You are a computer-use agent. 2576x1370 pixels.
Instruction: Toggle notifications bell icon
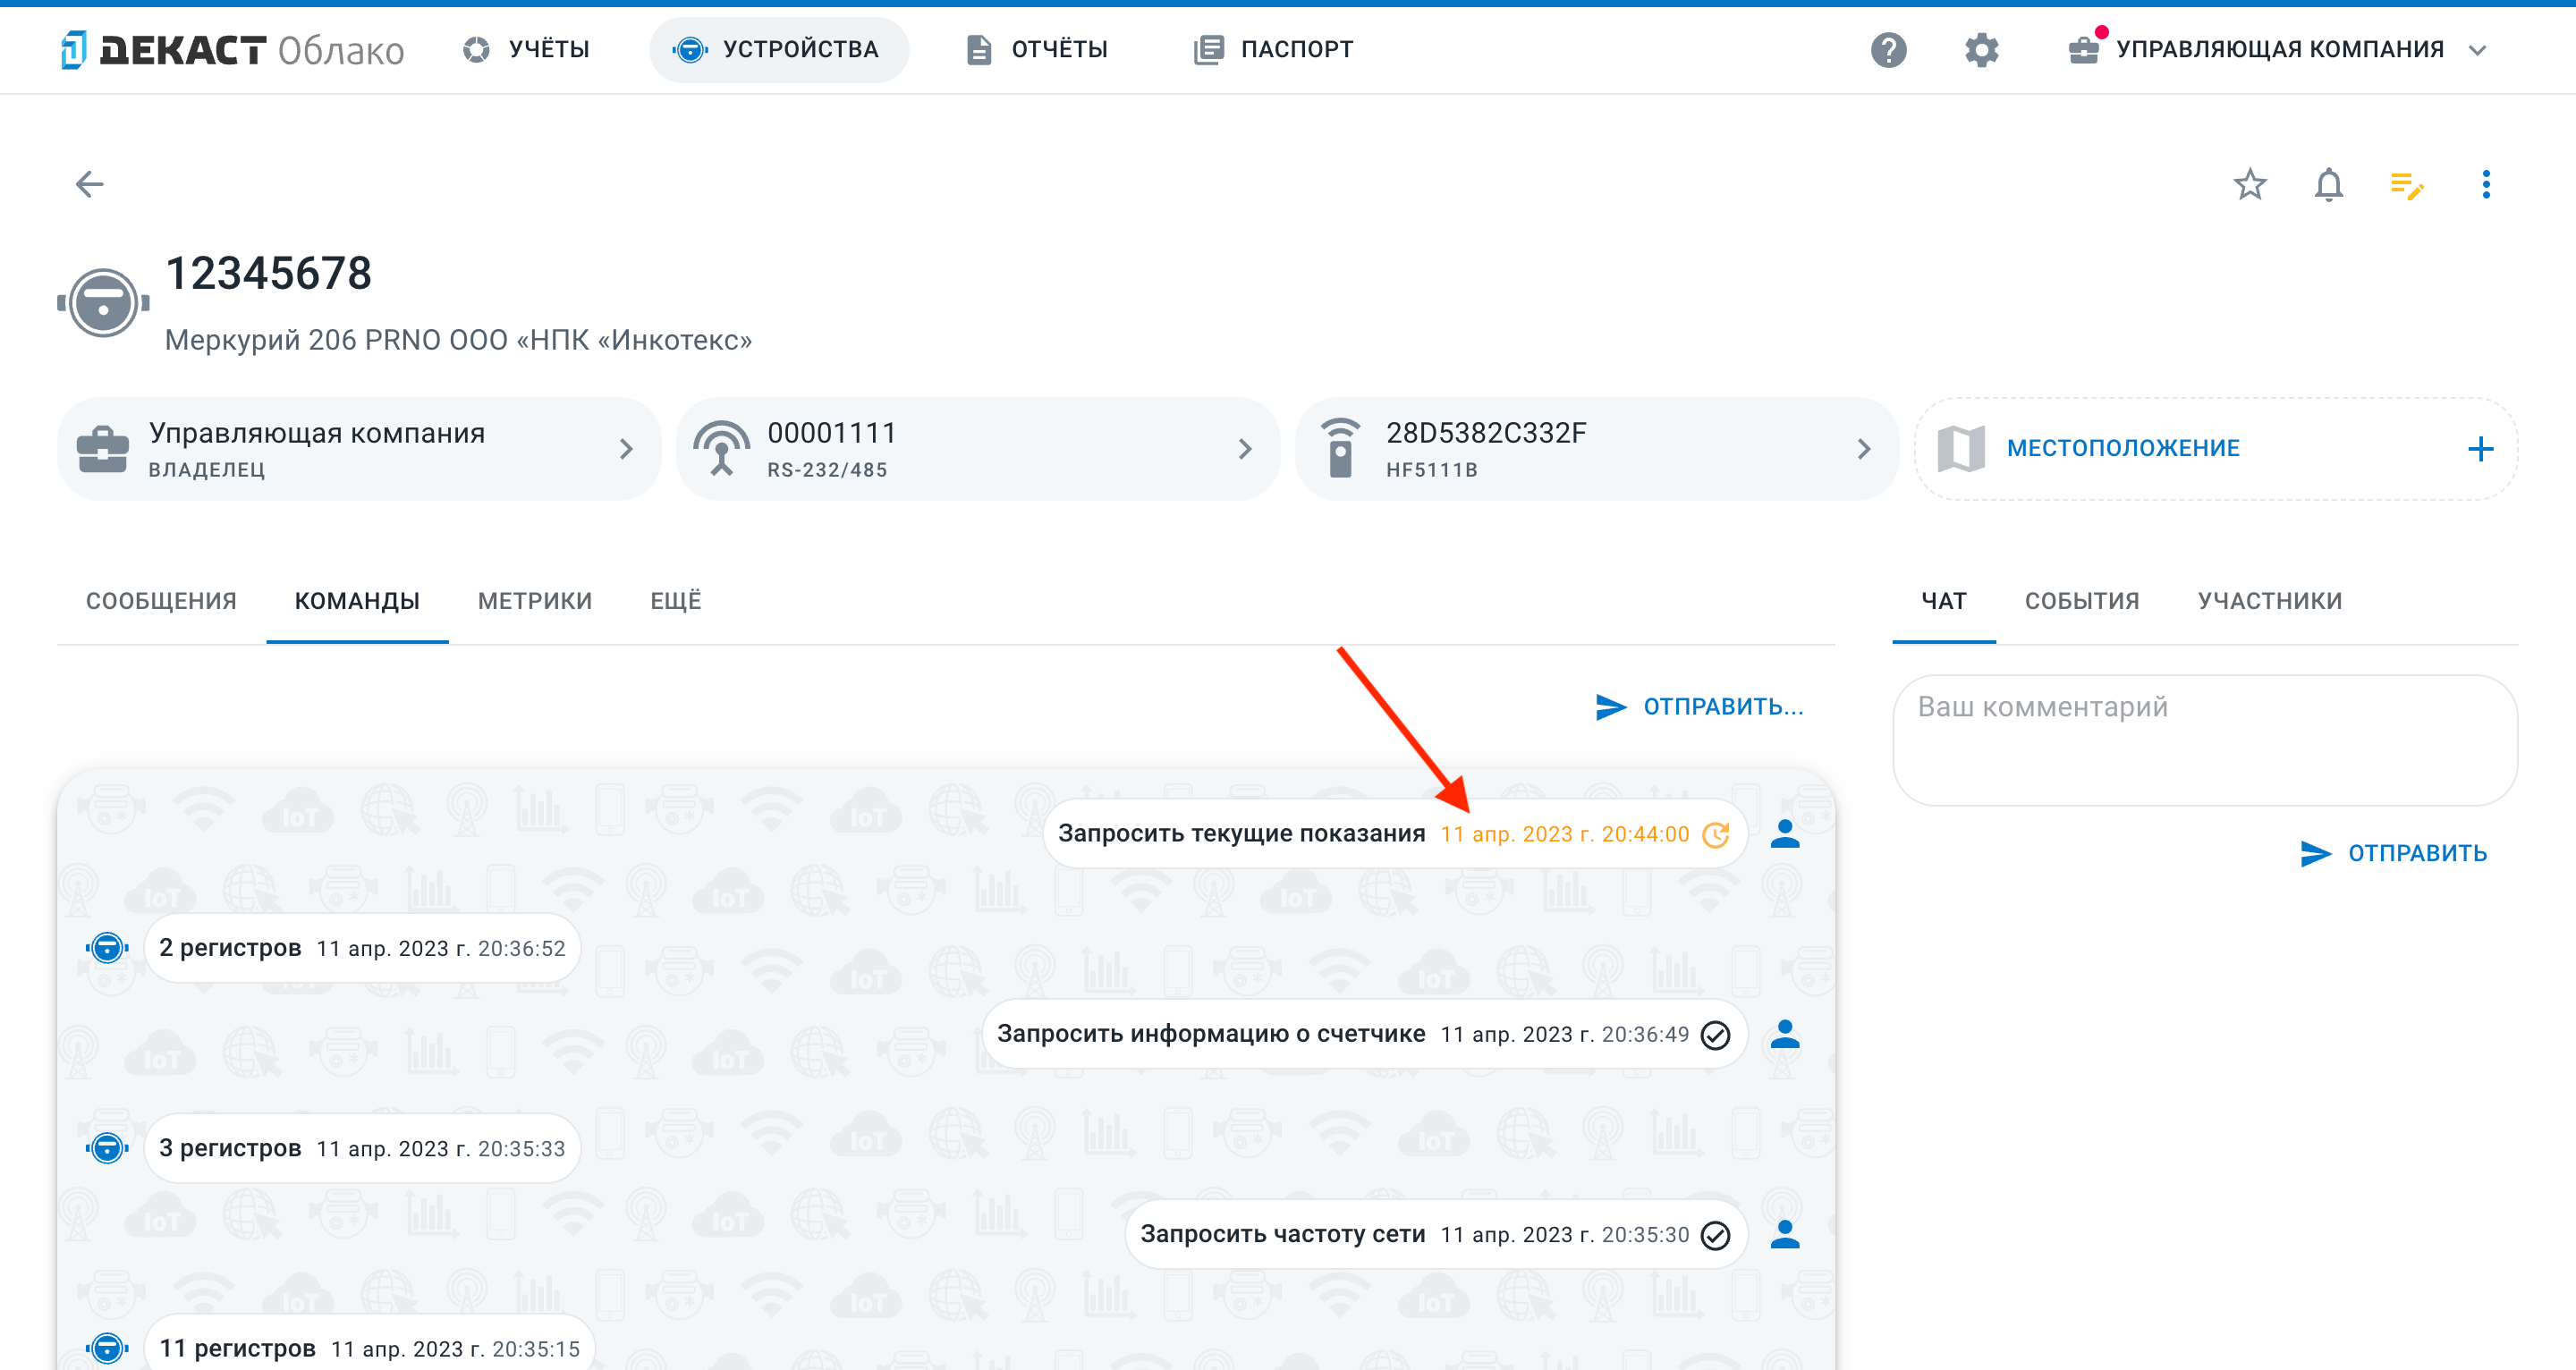[2329, 184]
